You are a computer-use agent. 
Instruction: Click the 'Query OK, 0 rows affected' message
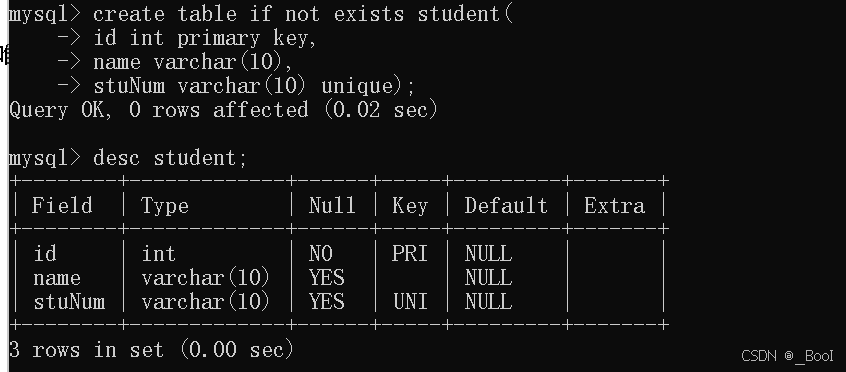click(223, 110)
